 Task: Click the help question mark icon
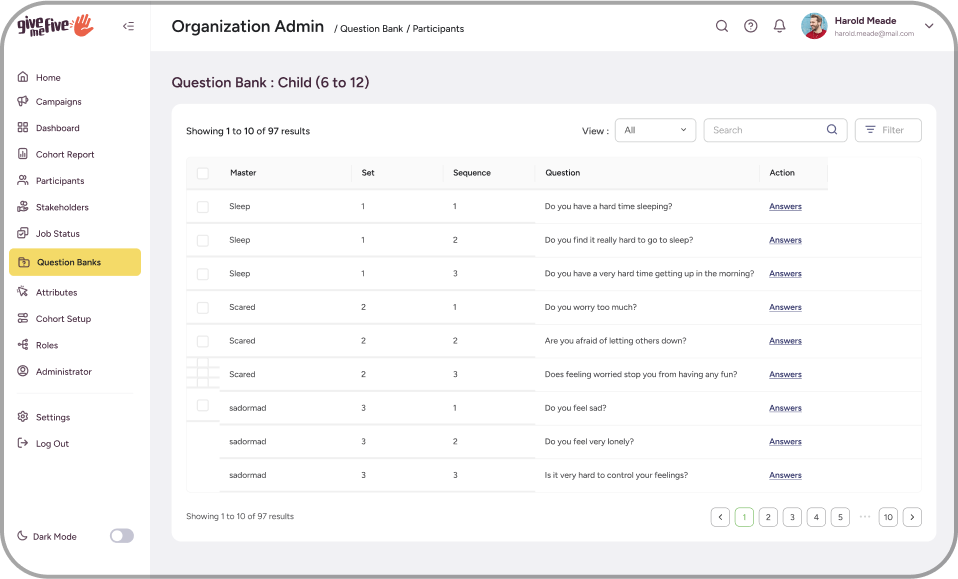point(750,26)
